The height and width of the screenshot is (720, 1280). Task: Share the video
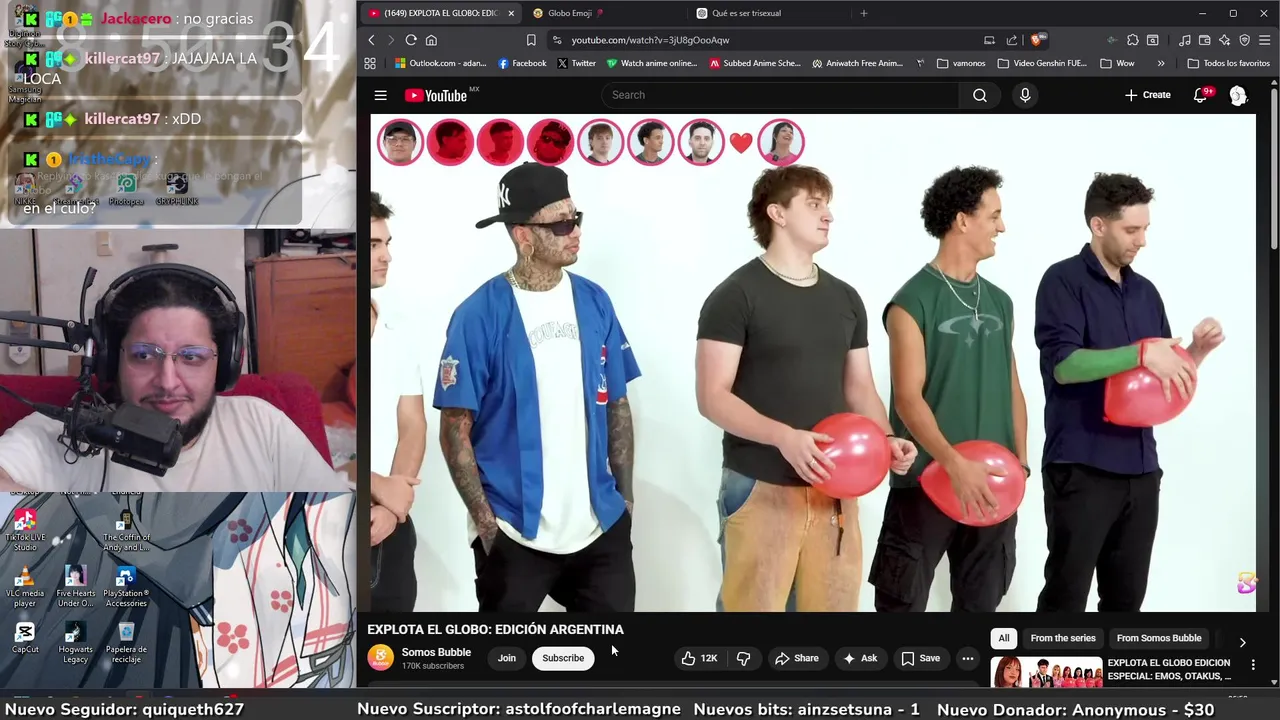(x=797, y=658)
